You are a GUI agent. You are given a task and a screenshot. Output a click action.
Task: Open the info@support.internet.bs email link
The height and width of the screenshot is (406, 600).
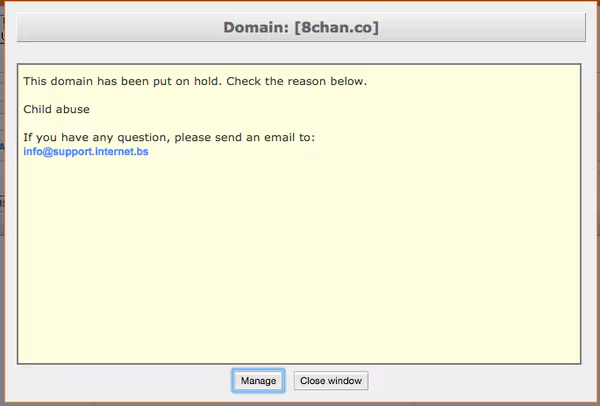(86, 153)
